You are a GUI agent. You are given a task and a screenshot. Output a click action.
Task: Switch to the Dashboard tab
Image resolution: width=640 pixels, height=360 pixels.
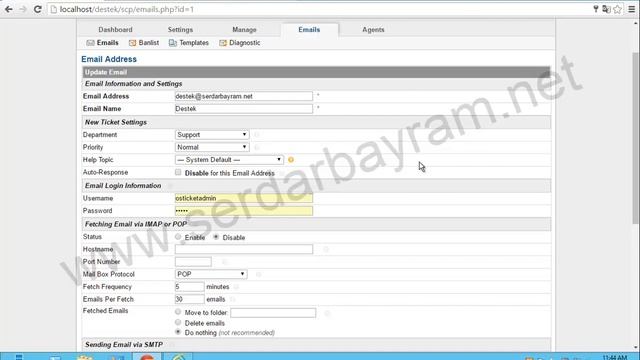tap(115, 29)
